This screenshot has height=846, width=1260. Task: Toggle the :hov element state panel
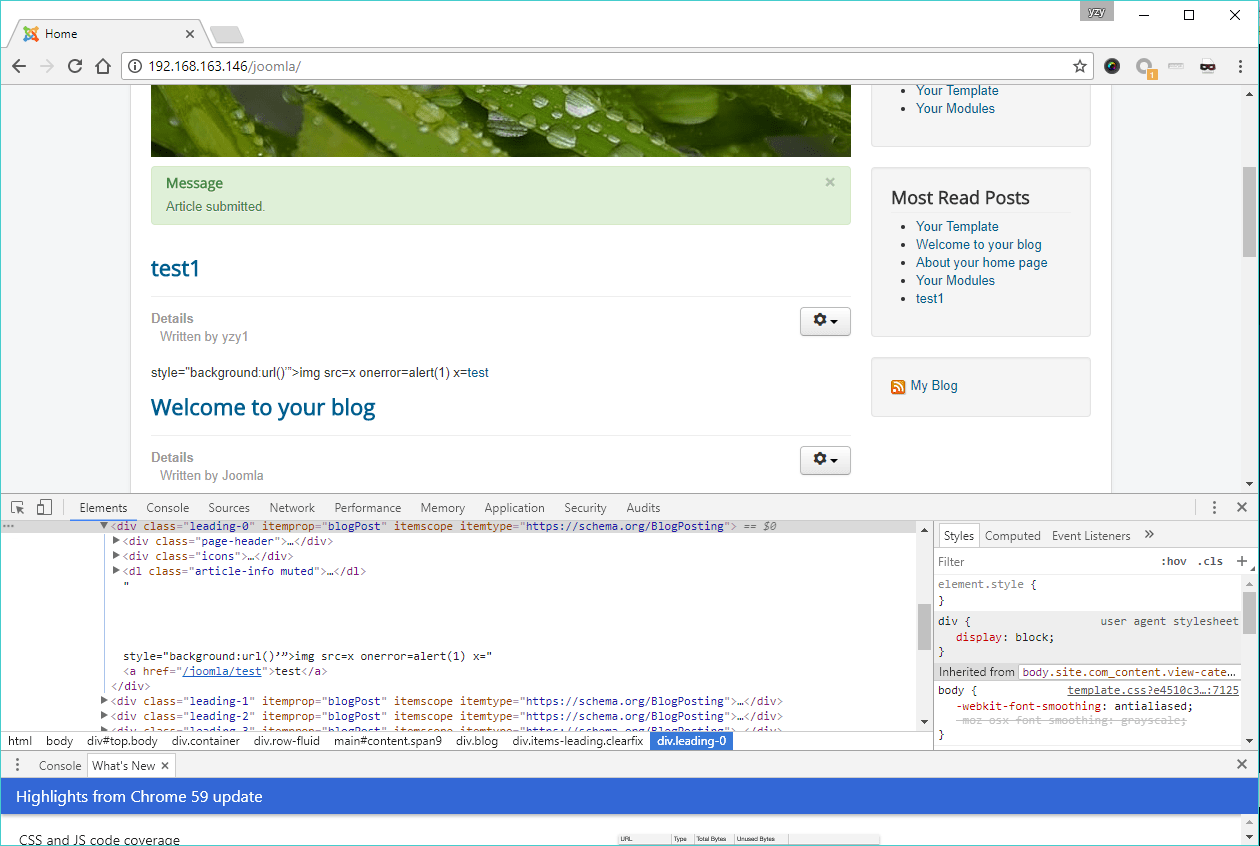[1173, 561]
